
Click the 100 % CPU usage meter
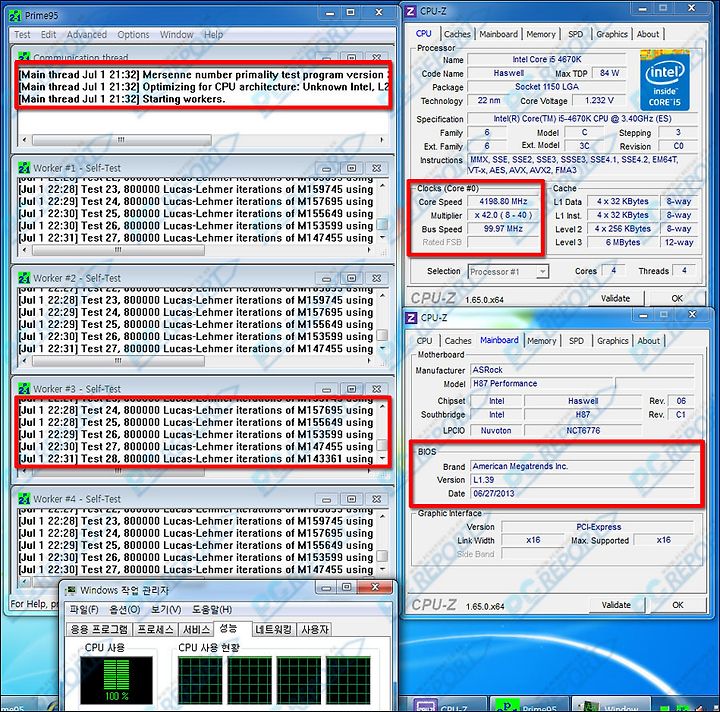pyautogui.click(x=116, y=680)
